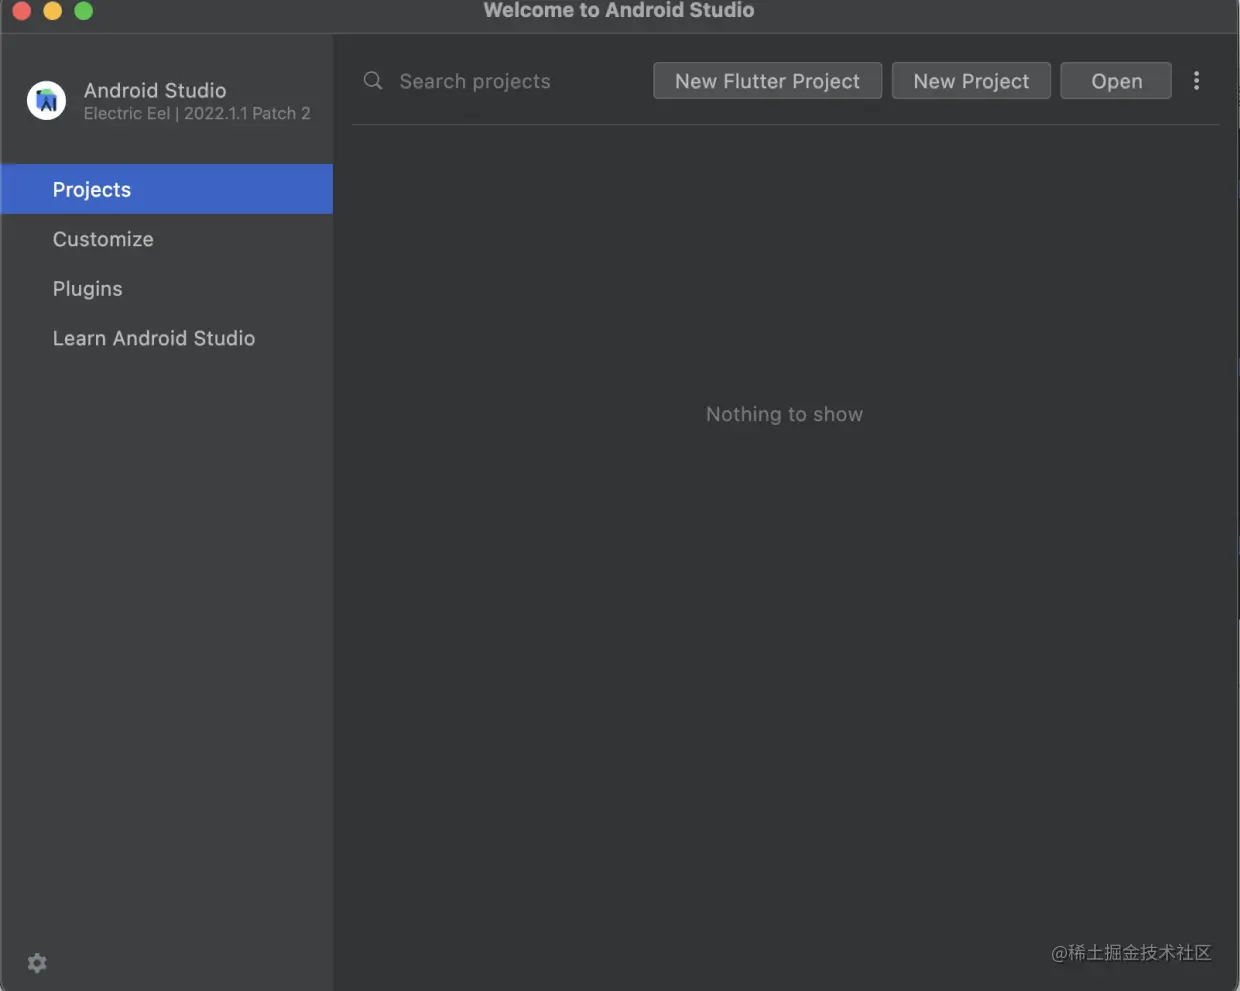1240x991 pixels.
Task: Click the Open button
Action: point(1116,81)
